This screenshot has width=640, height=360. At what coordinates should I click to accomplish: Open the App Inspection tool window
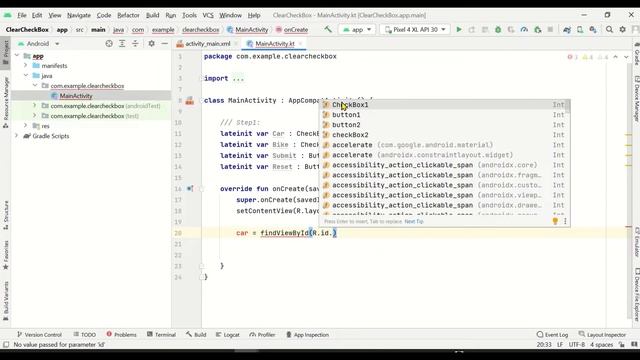coord(307,335)
